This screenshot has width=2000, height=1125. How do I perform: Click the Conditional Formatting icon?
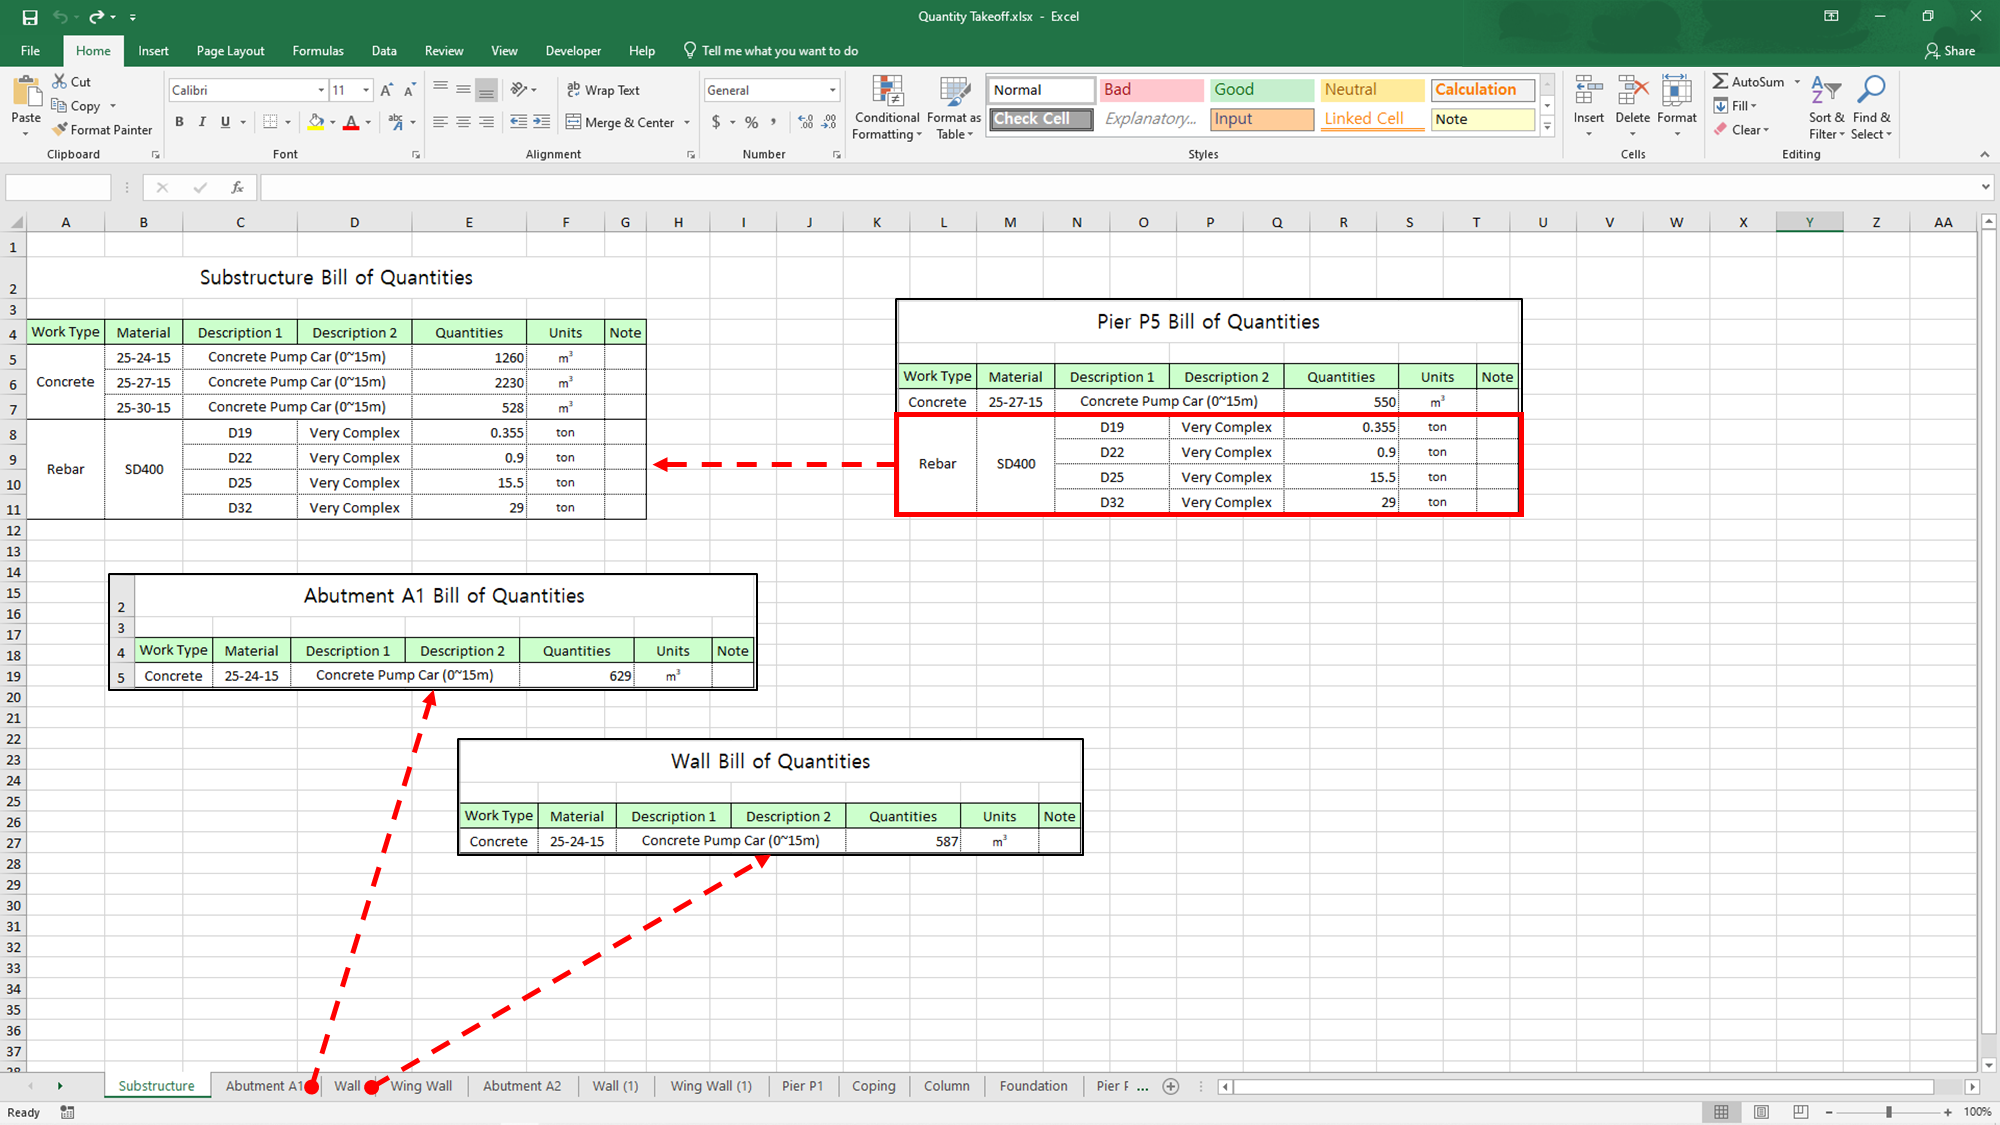(887, 93)
